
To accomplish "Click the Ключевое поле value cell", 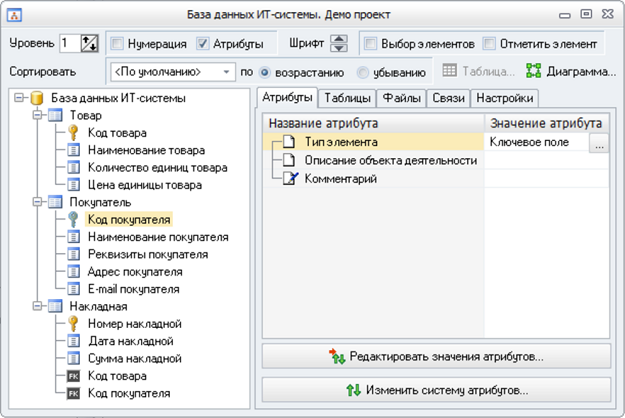I will tap(537, 142).
